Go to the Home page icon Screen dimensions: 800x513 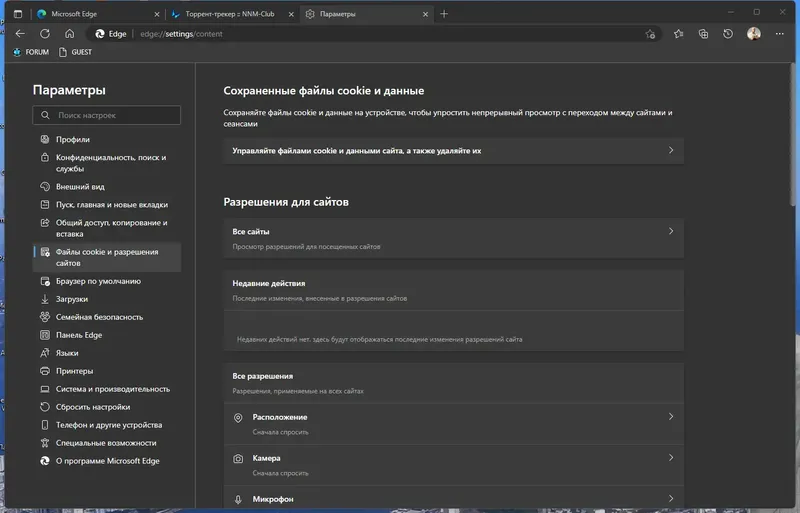68,33
